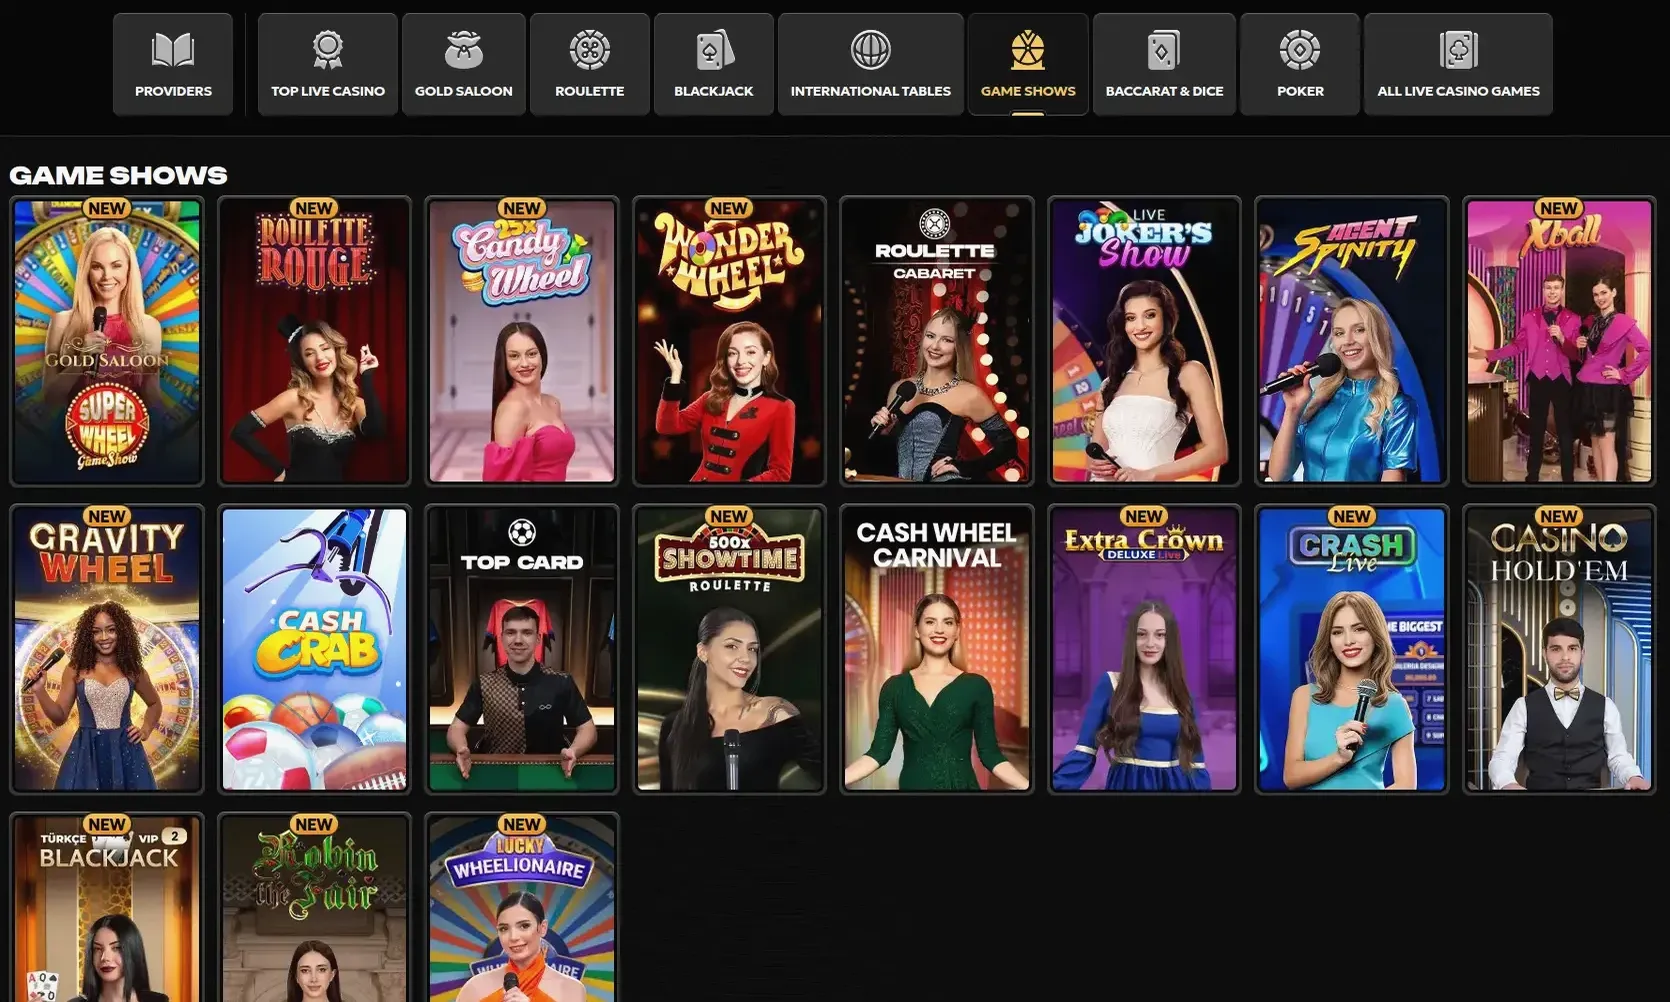Play the Casino Hold'em game

1560,649
